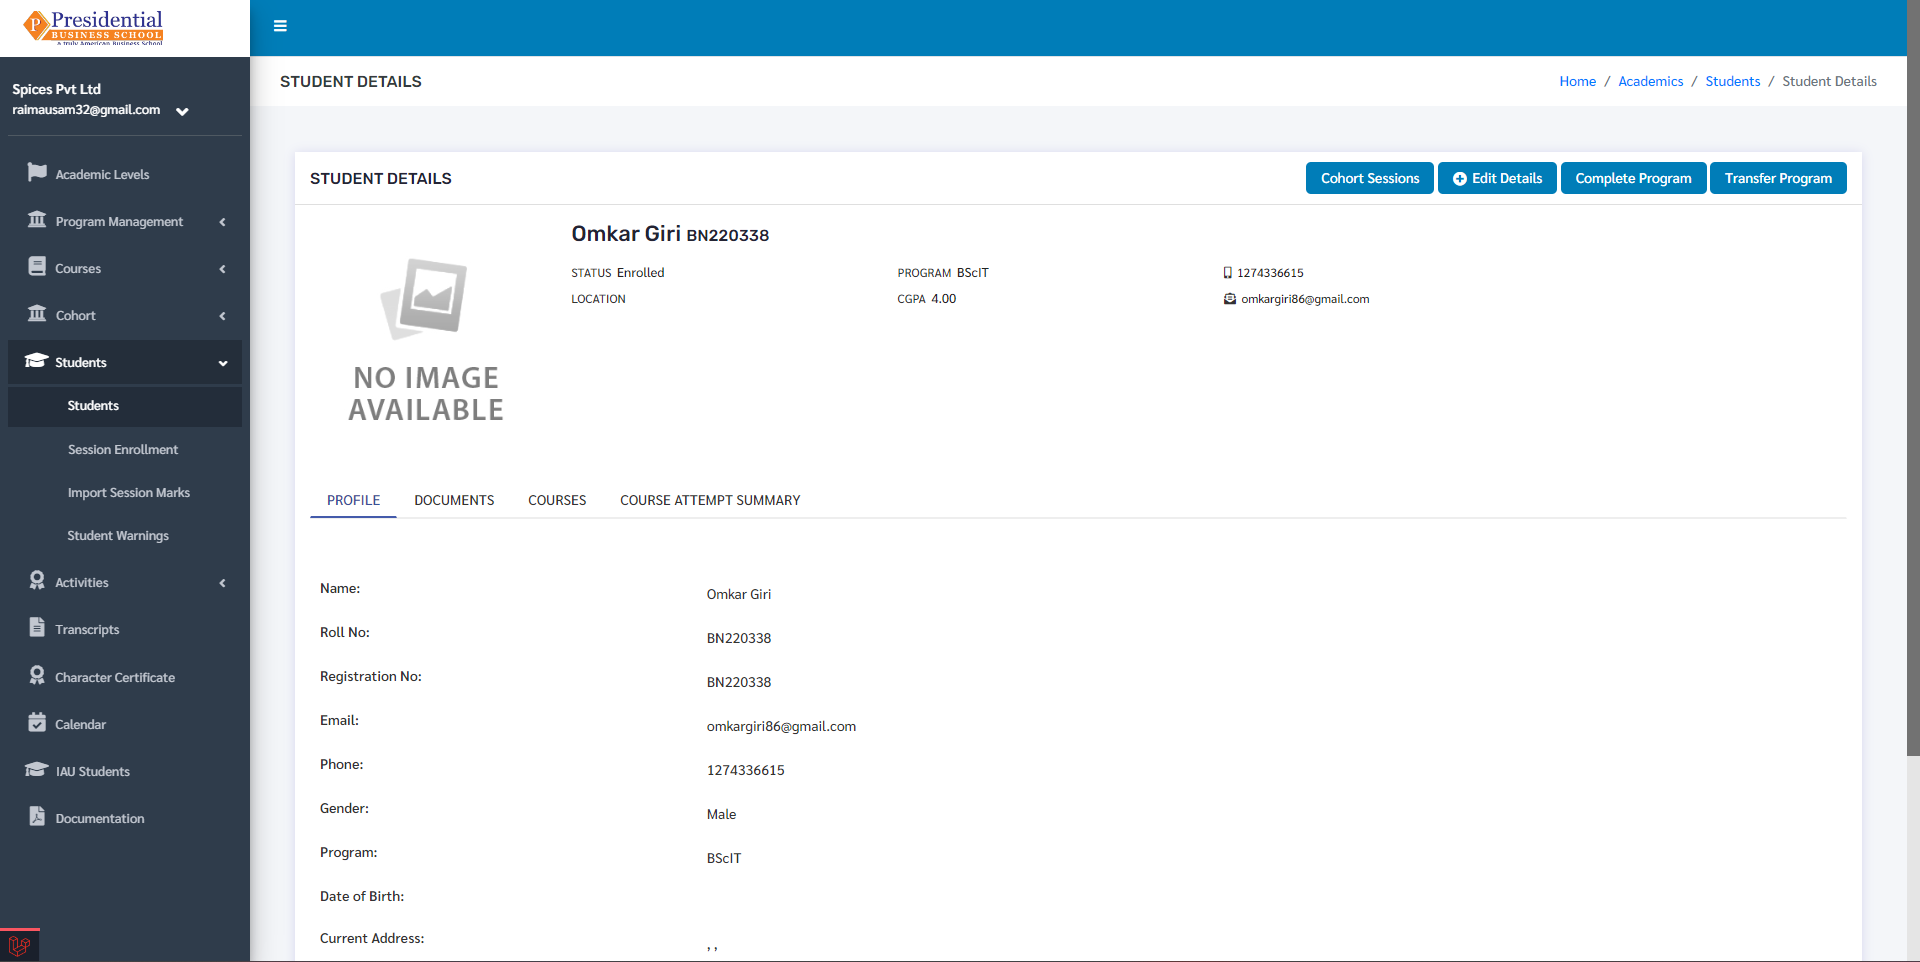
Task: Click the Documentation PDF icon
Action: point(37,816)
